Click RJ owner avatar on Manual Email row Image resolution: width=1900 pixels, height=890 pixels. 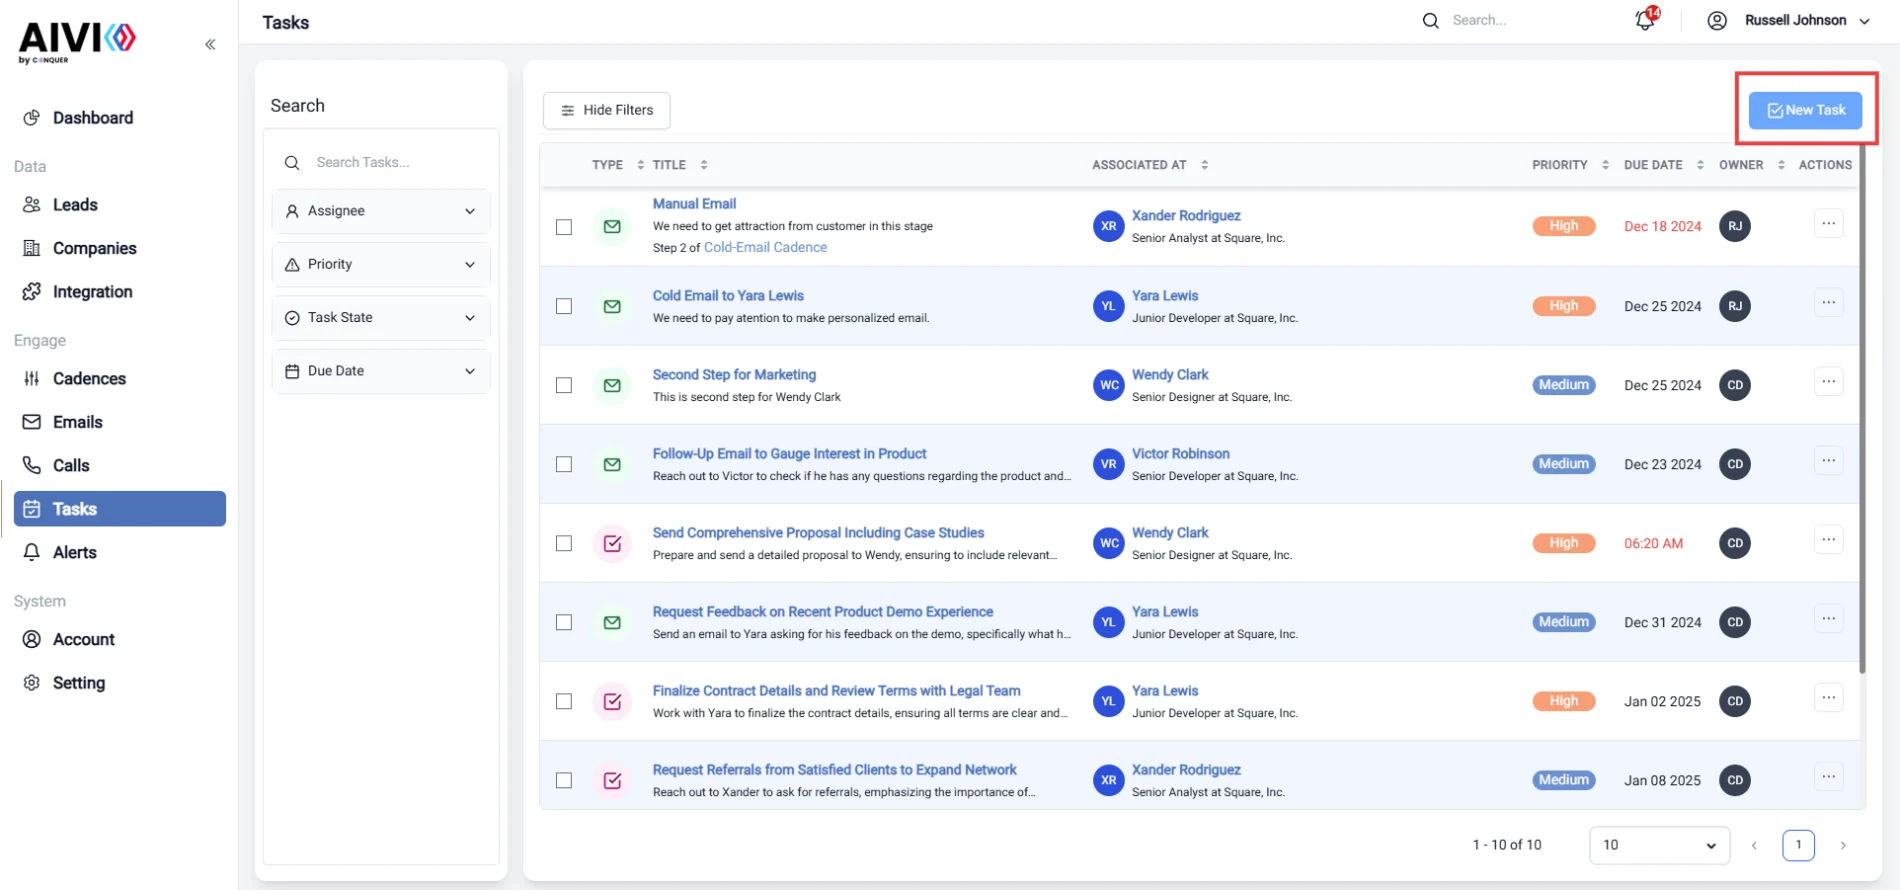click(x=1735, y=226)
